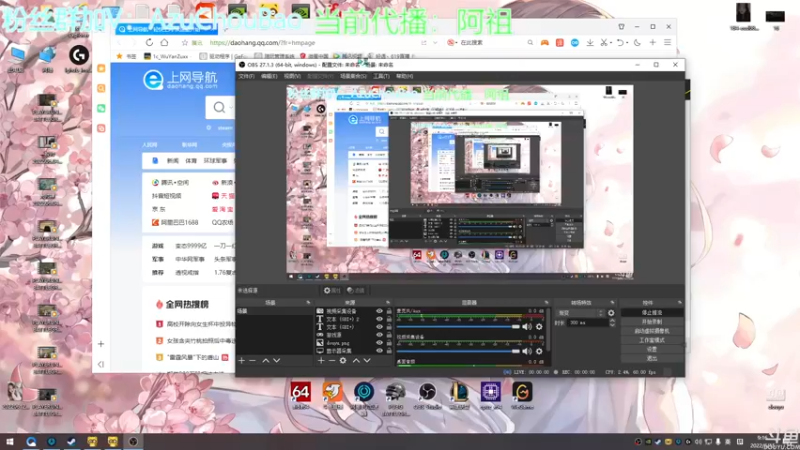Toggle visibility of 视频采集设备 source
The image size is (800, 450).
tap(379, 311)
